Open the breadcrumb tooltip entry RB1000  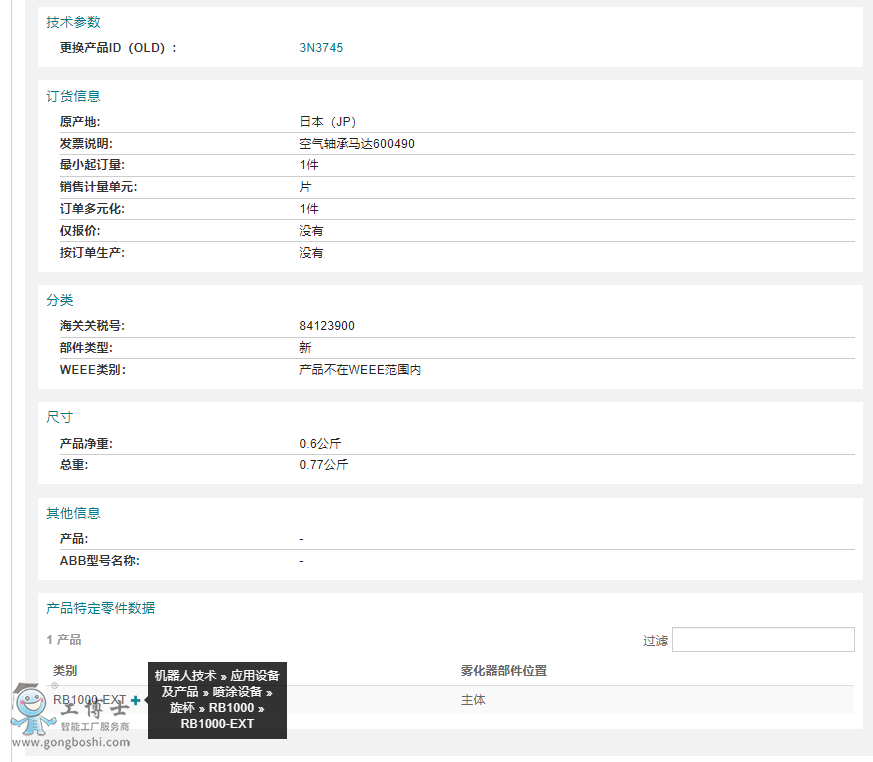[x=233, y=708]
